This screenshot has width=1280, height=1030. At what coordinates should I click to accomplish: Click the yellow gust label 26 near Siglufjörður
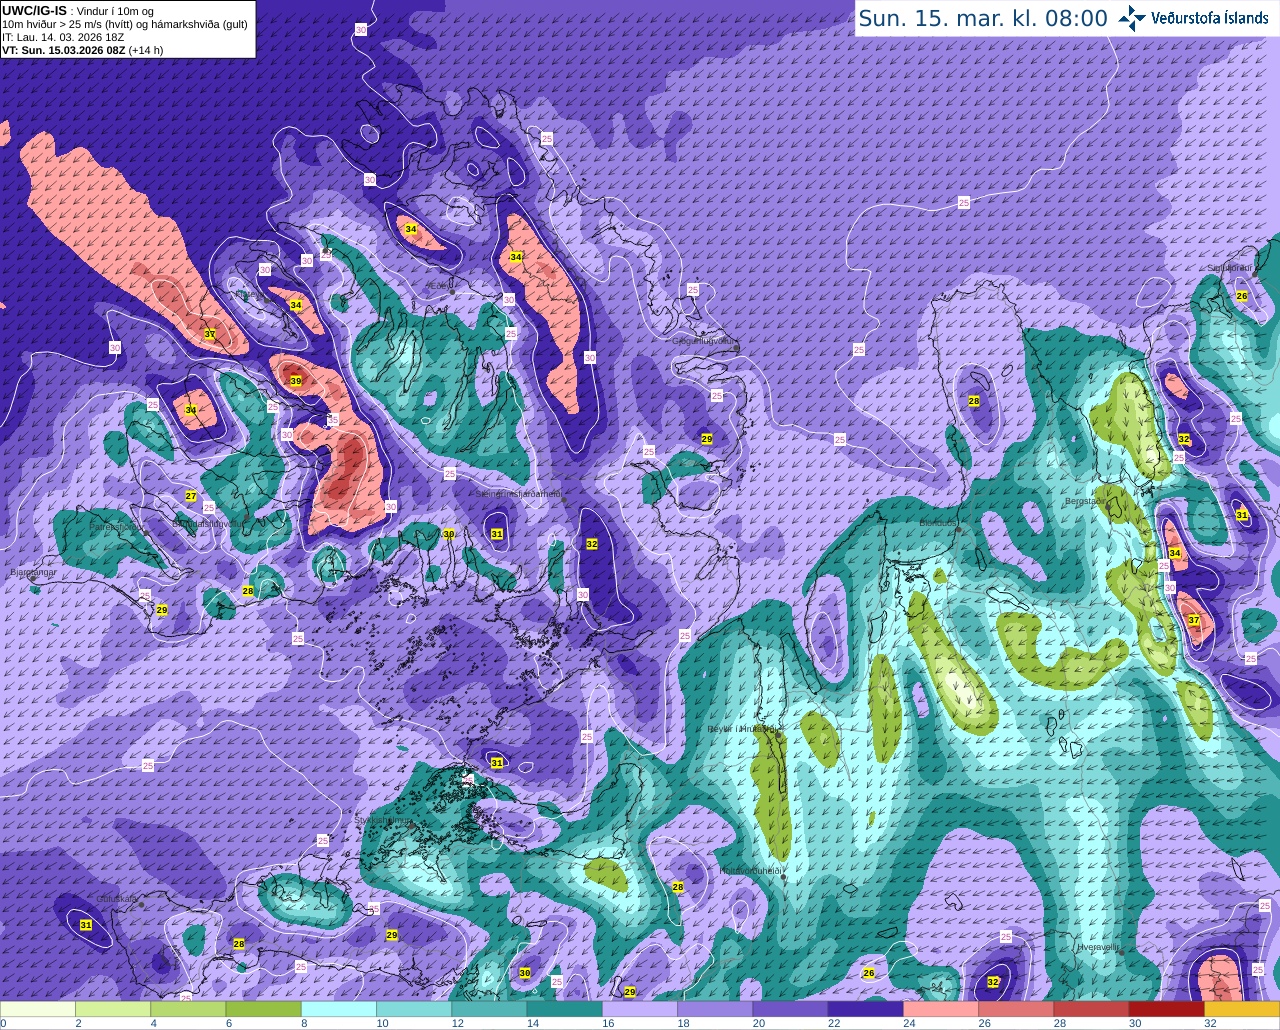(1242, 296)
